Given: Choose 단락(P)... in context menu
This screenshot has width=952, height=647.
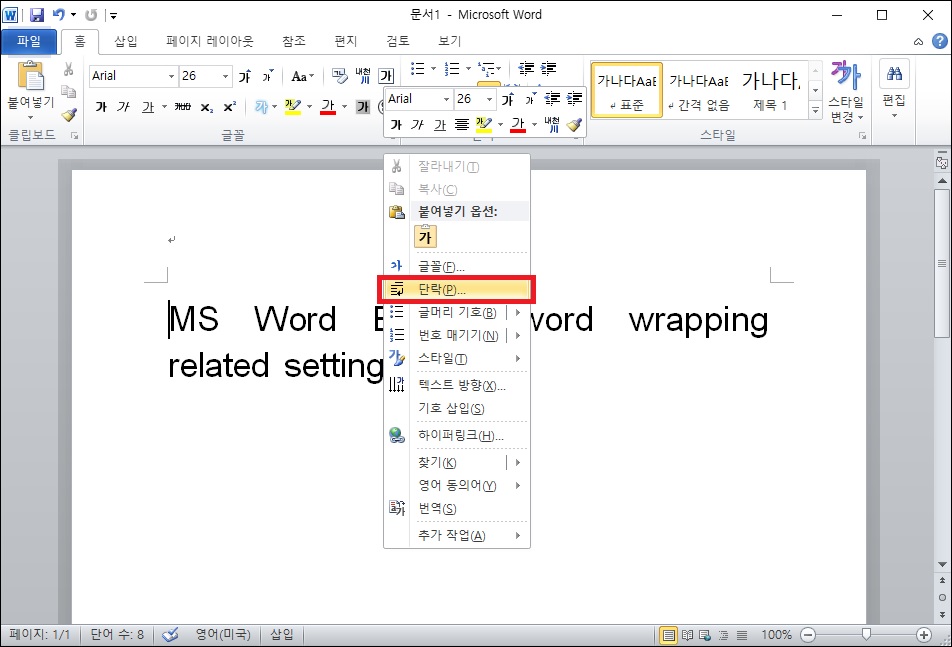Looking at the screenshot, I should (457, 290).
